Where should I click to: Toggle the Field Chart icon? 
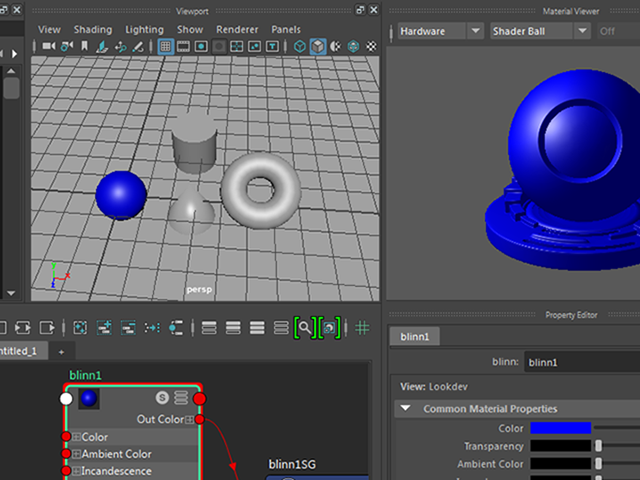[237, 47]
